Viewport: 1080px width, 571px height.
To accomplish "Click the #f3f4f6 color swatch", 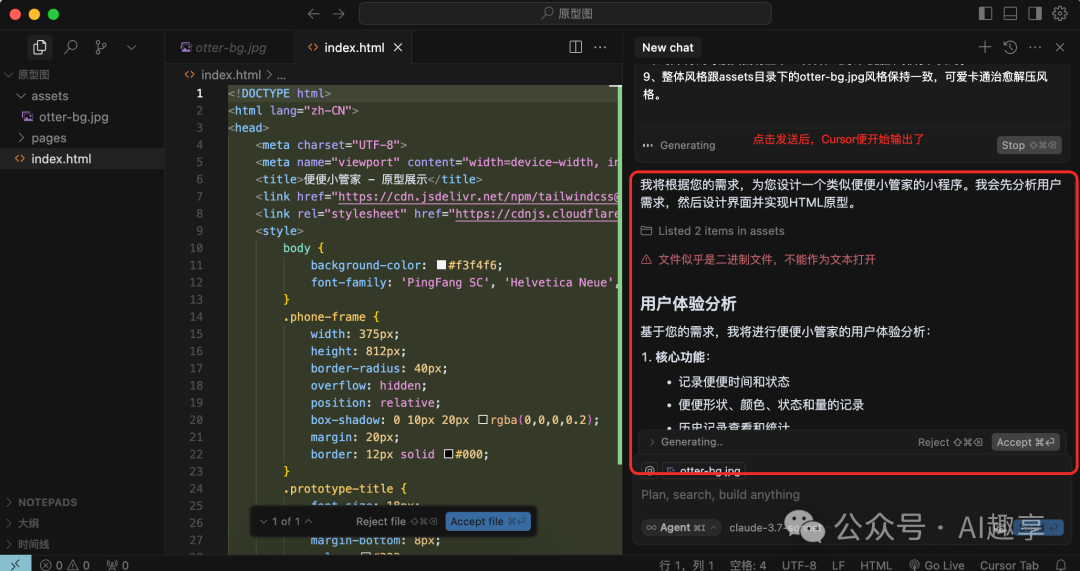I will pyautogui.click(x=442, y=265).
